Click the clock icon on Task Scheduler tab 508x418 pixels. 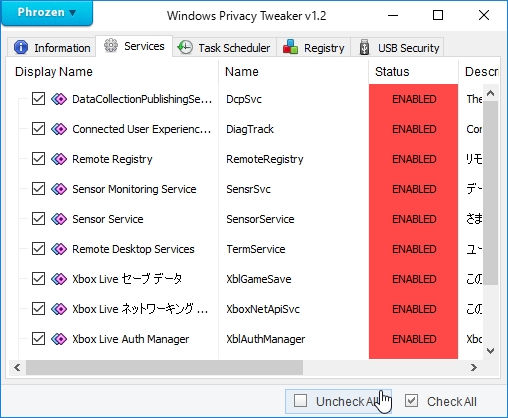coord(185,47)
